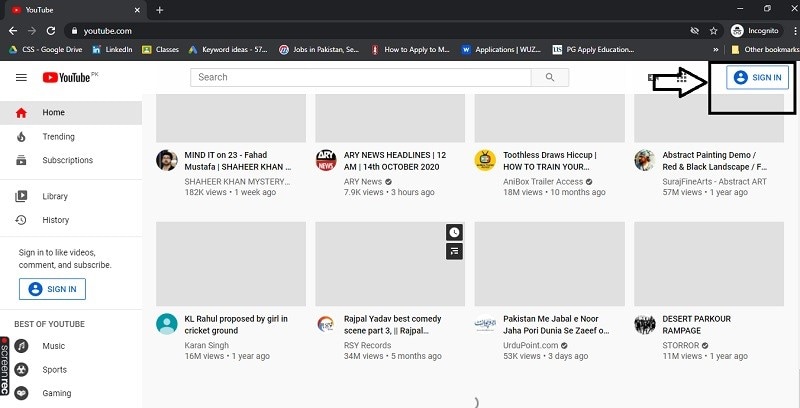Click UrduPoint.com channel avatar
This screenshot has width=800, height=408.
pyautogui.click(x=485, y=324)
